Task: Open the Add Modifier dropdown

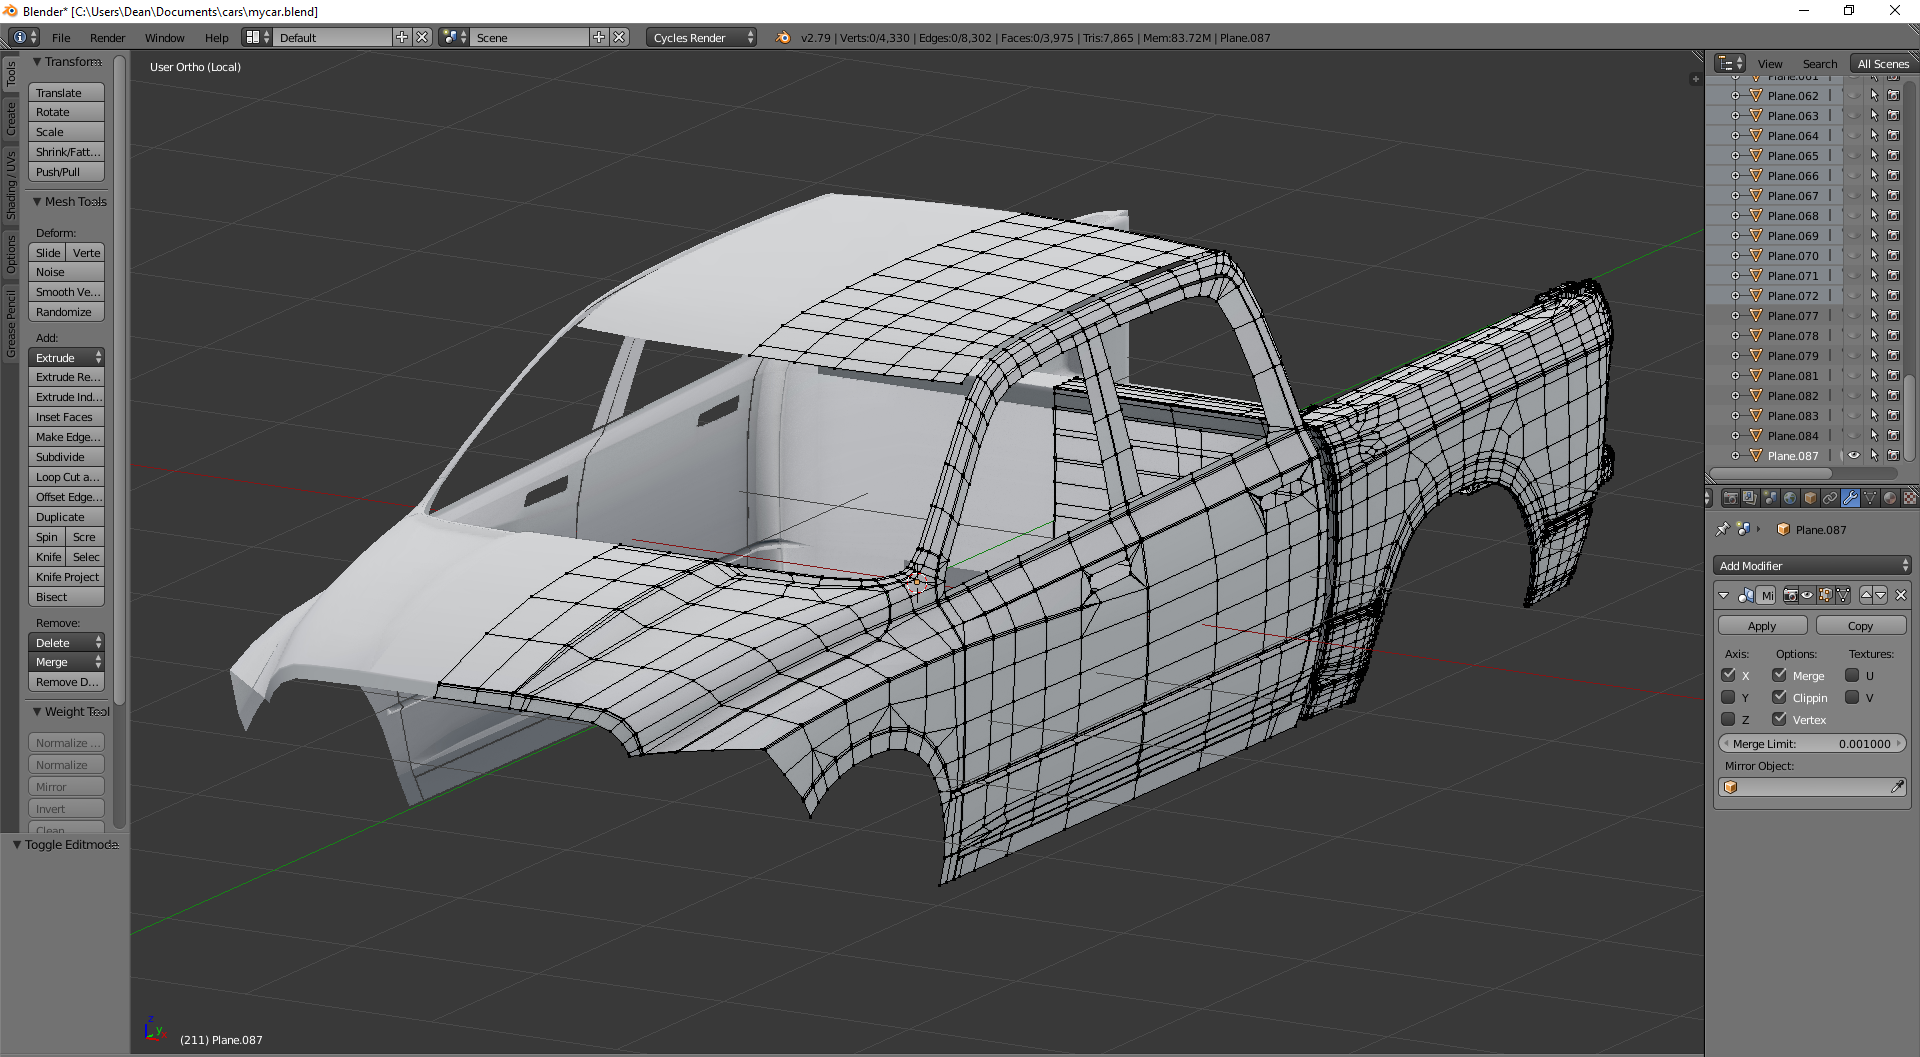Action: [1812, 566]
